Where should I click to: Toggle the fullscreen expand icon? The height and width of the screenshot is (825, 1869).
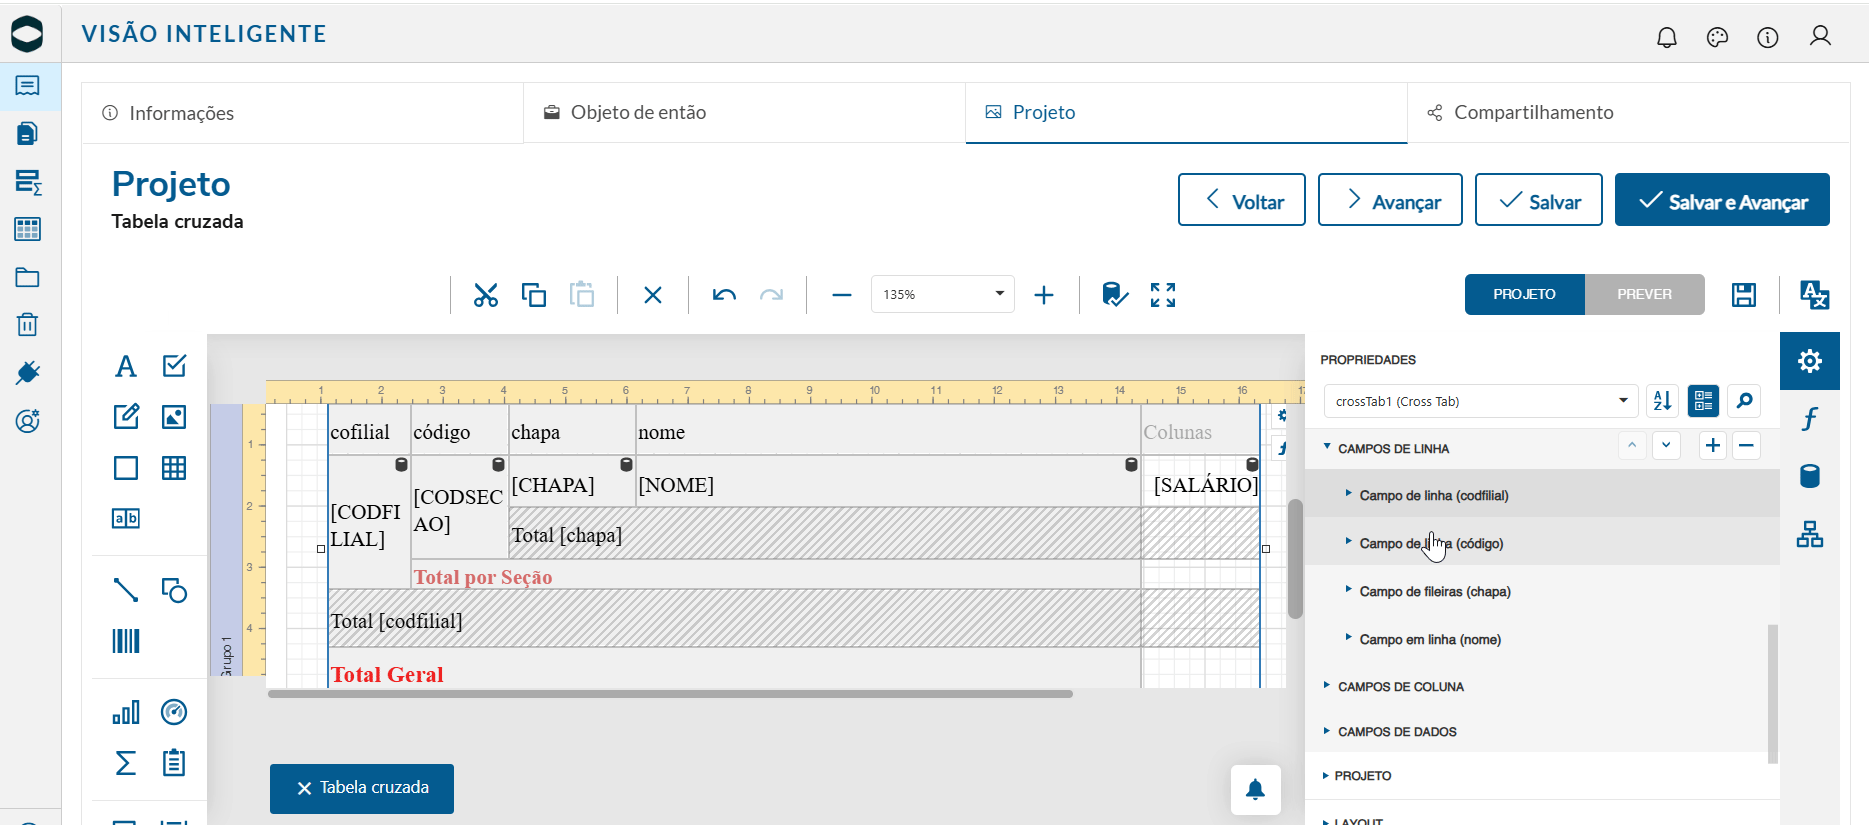coord(1163,295)
